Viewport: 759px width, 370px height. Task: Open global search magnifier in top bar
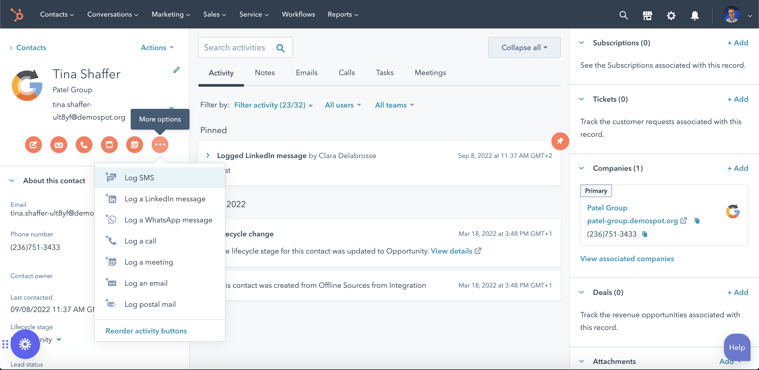(x=623, y=15)
